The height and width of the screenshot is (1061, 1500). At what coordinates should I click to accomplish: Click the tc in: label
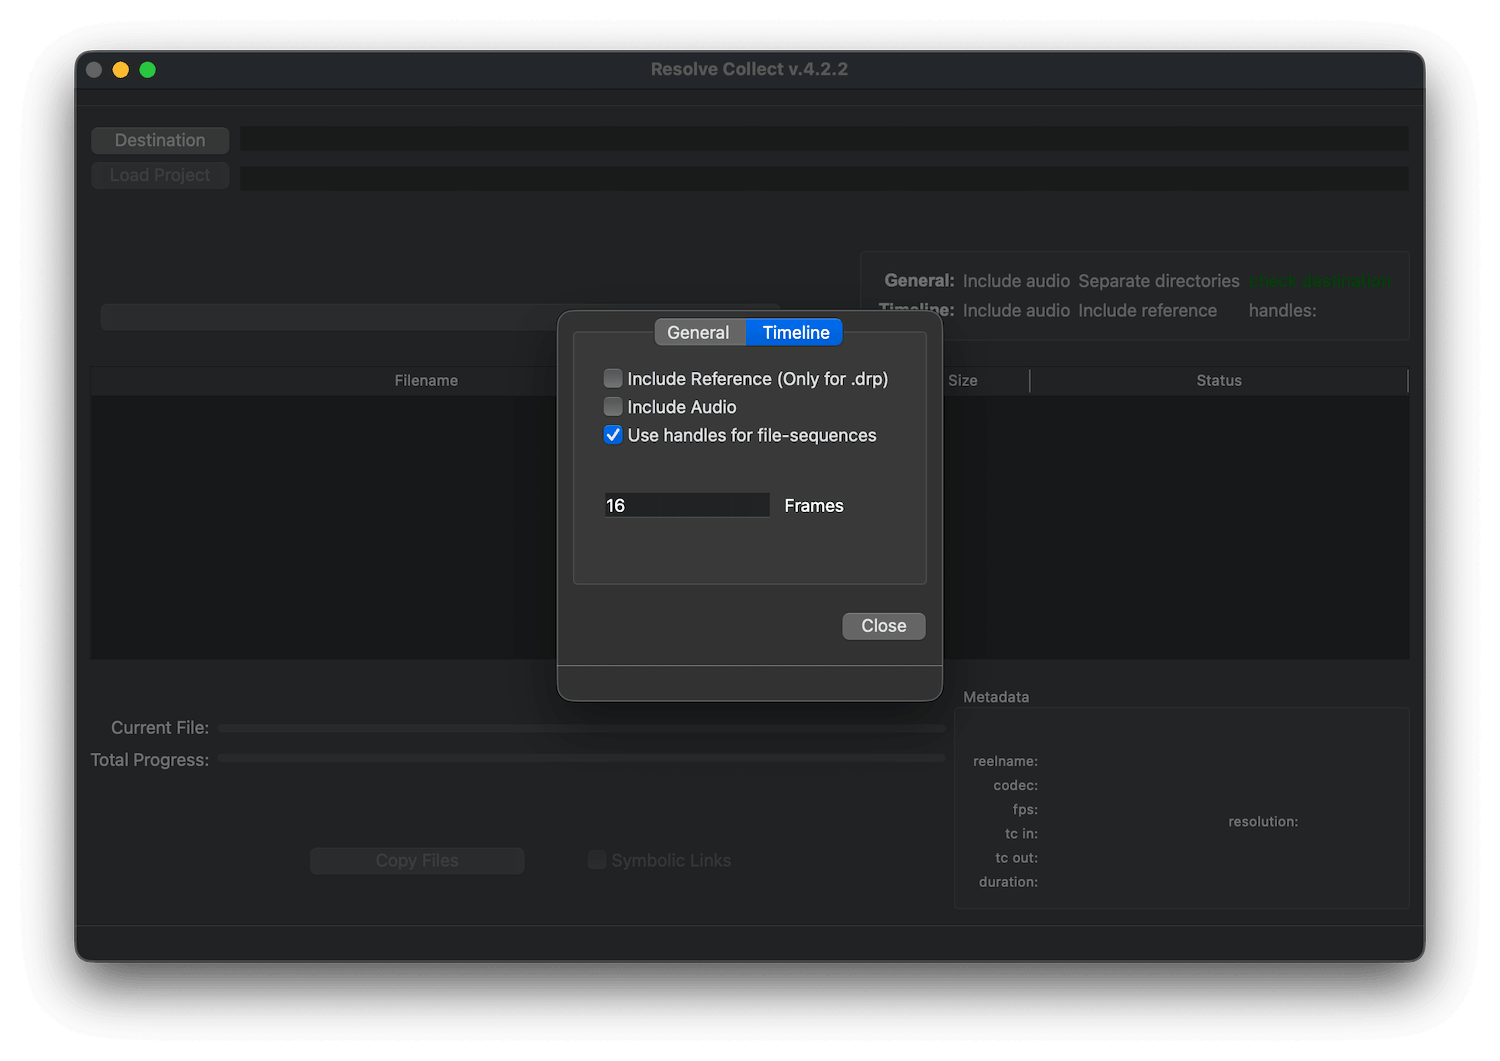tap(1022, 834)
